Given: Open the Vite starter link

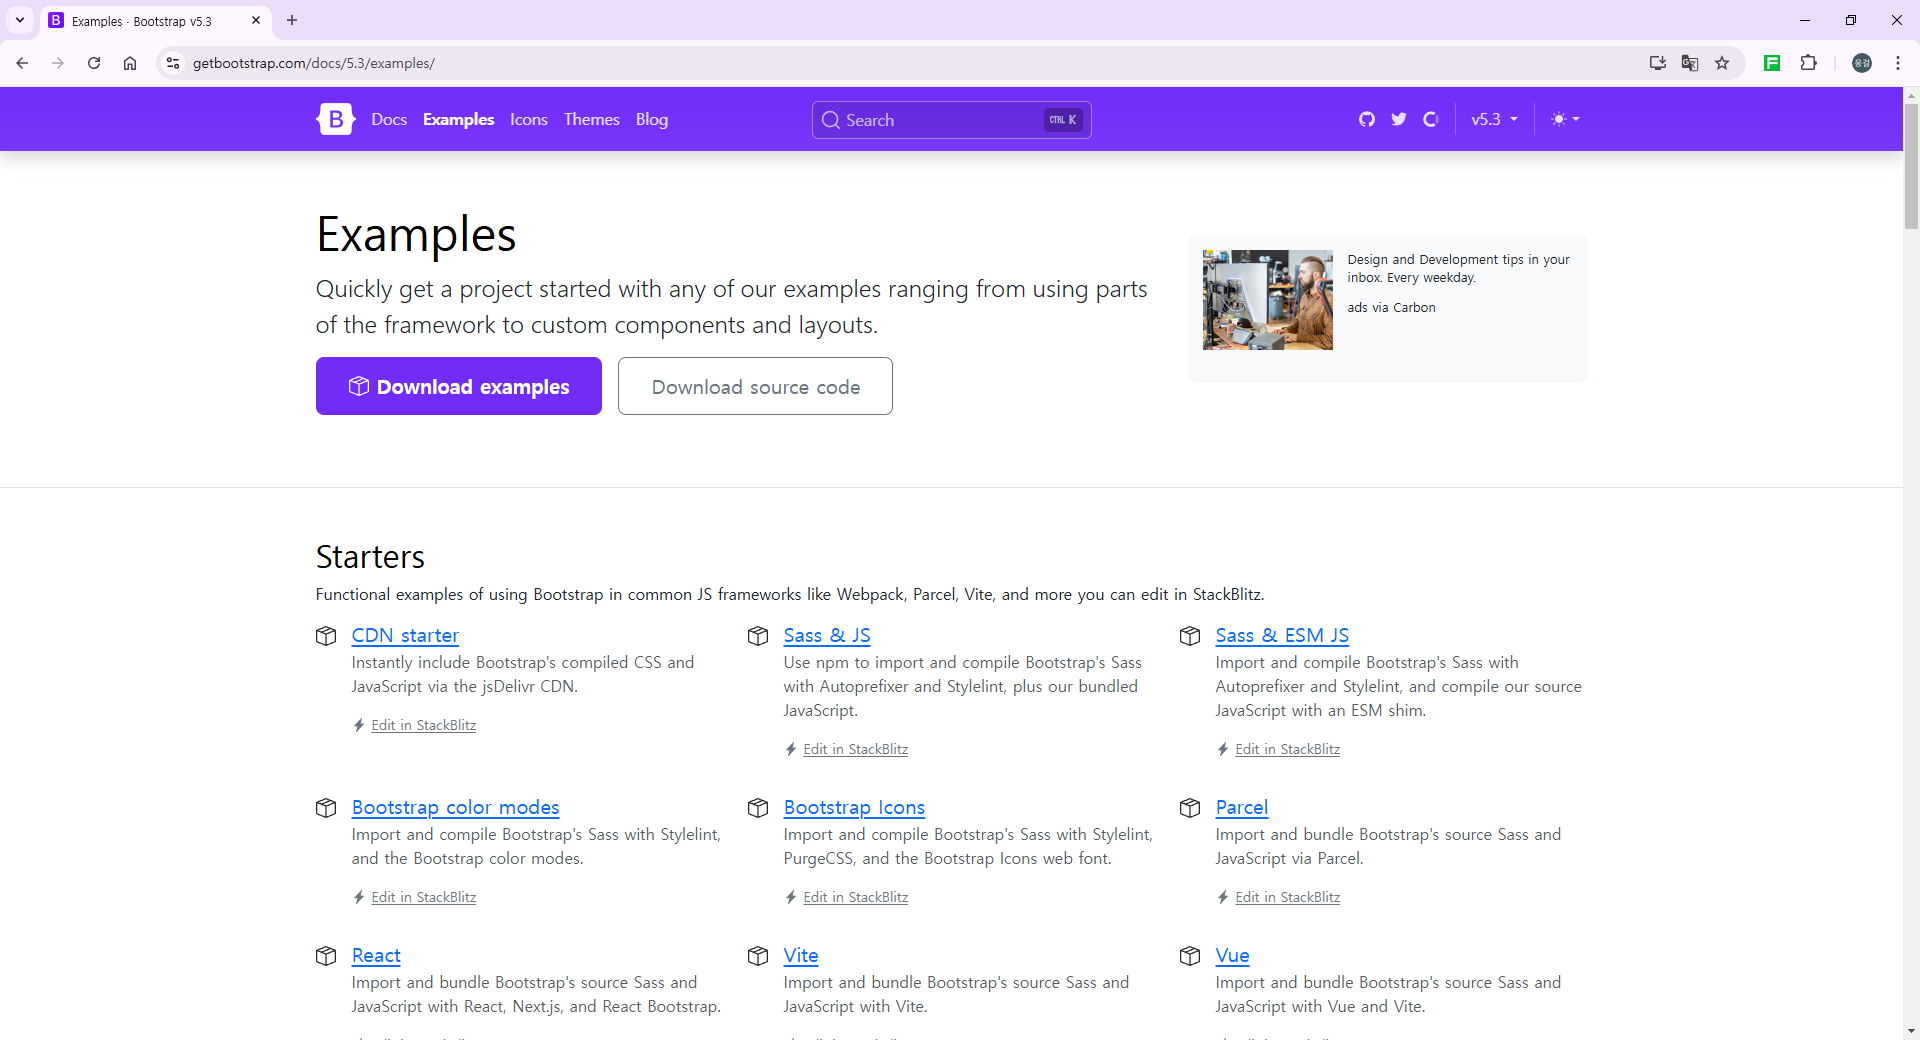Looking at the screenshot, I should (801, 955).
